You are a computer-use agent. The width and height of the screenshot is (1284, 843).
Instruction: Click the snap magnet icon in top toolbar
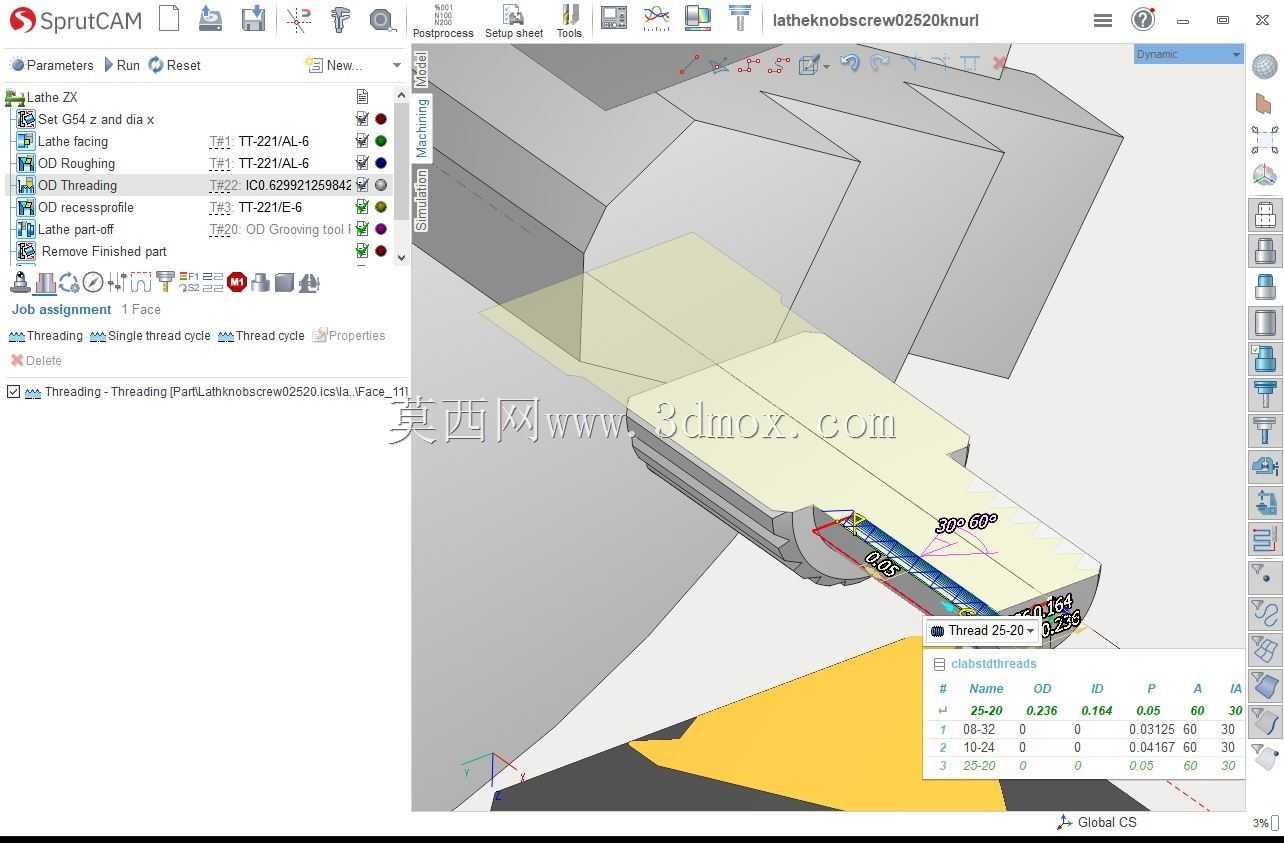298,19
